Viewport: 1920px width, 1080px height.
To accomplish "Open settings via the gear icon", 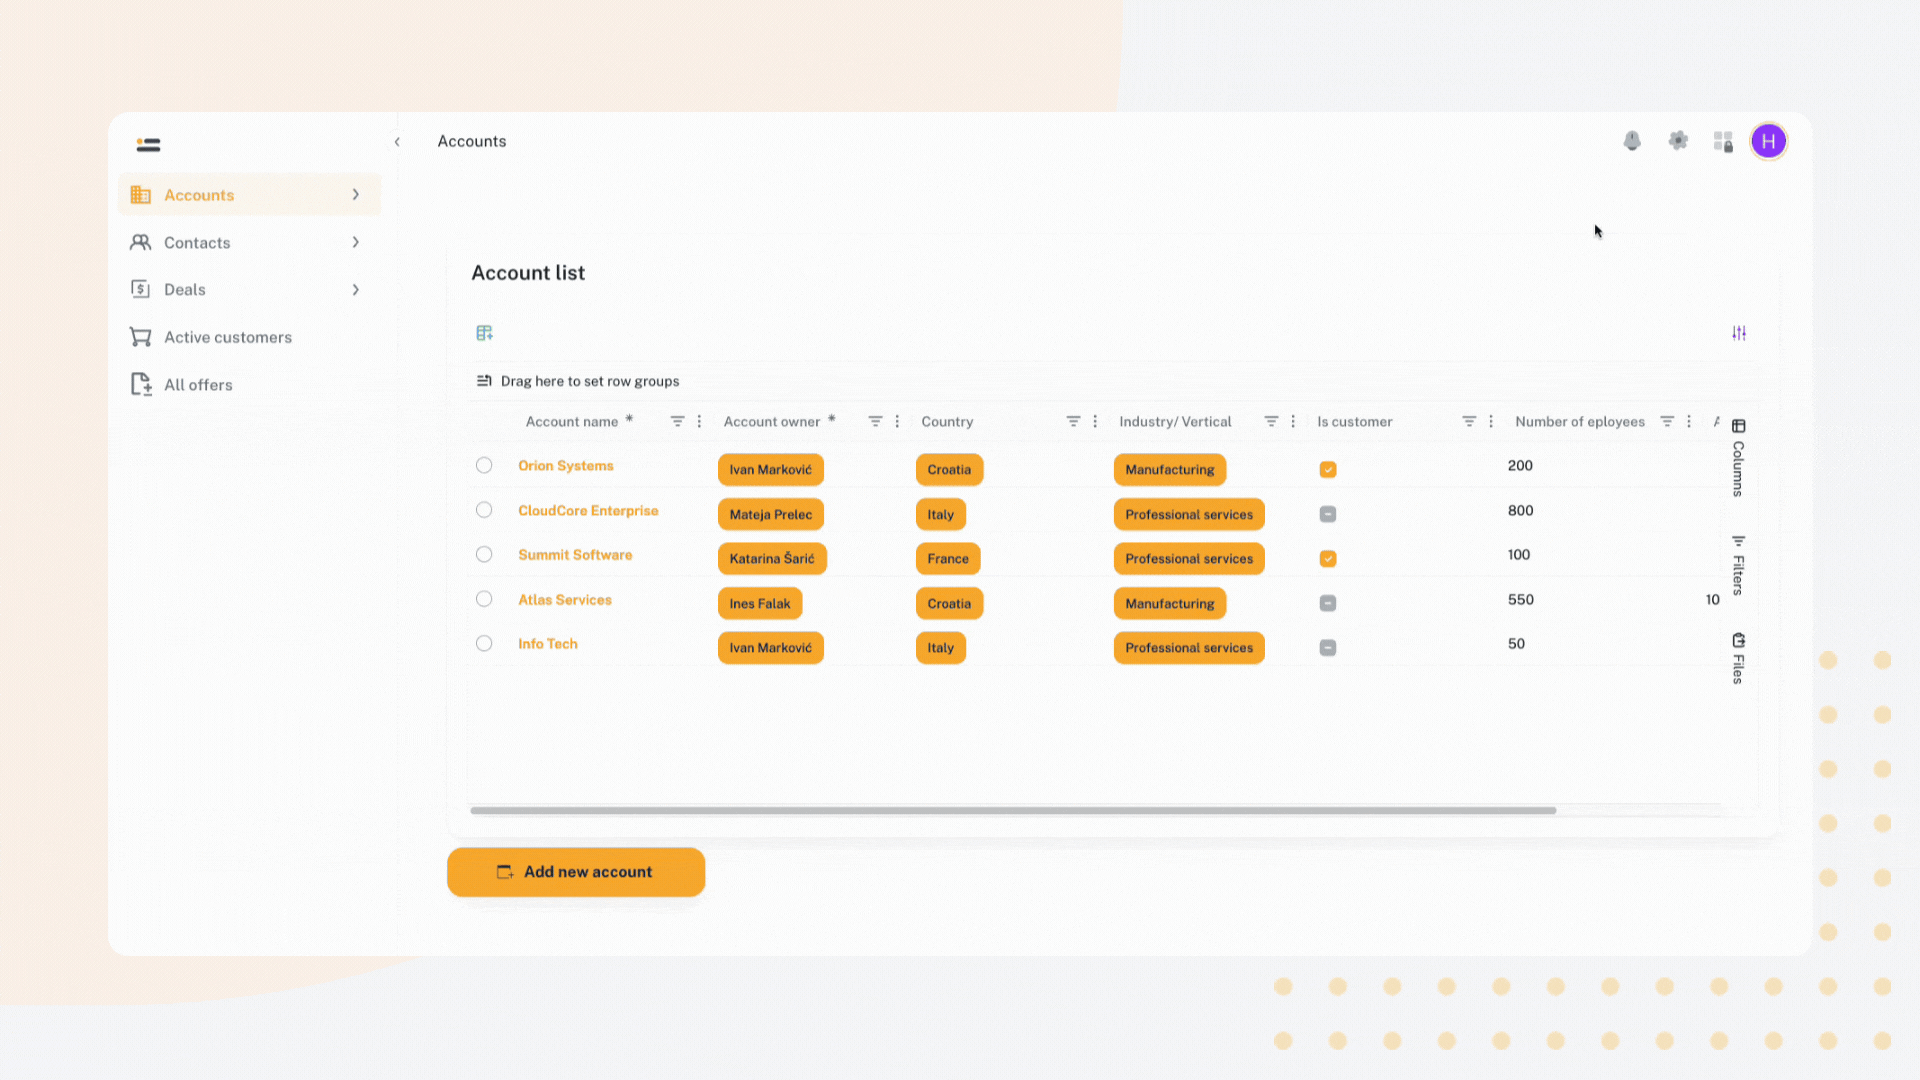I will [1678, 141].
